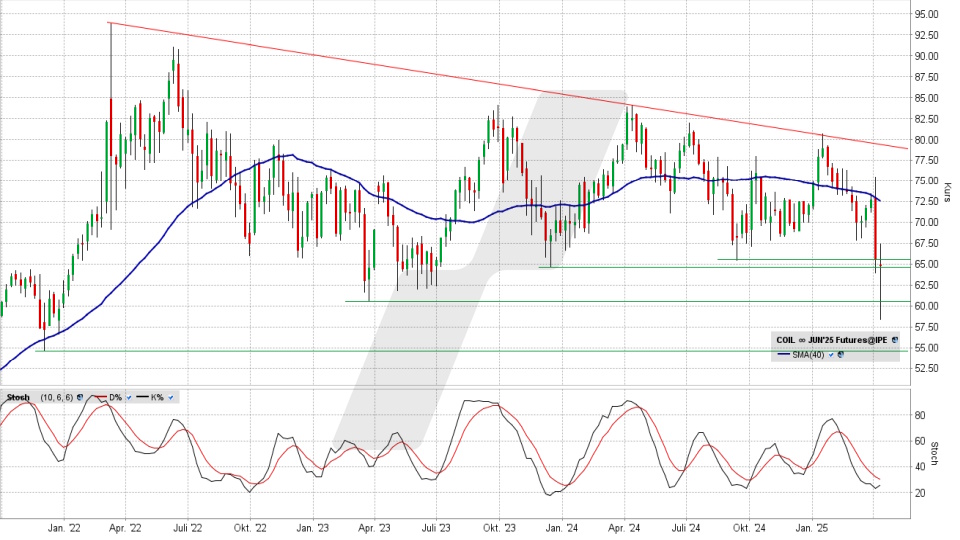Click the Jan. '25 date axis label
This screenshot has width=960, height=540.
click(812, 528)
